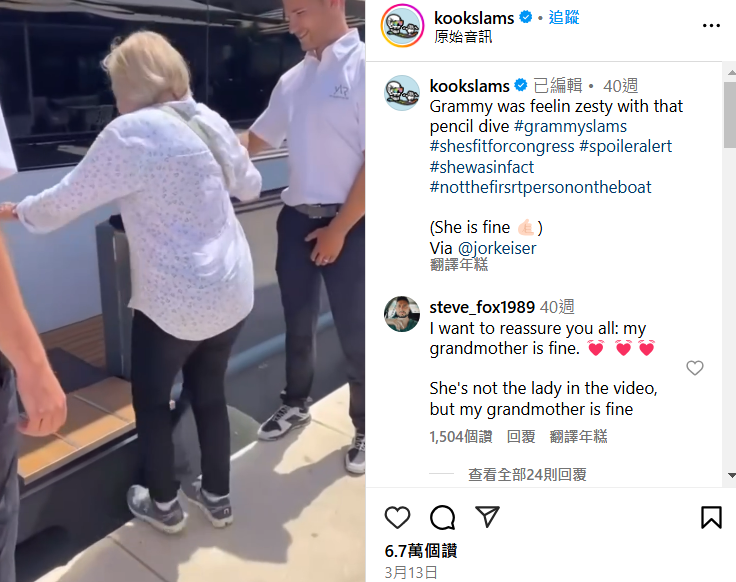The height and width of the screenshot is (582, 736).
Task: Open kookslams profile picture in header
Action: pos(402,26)
